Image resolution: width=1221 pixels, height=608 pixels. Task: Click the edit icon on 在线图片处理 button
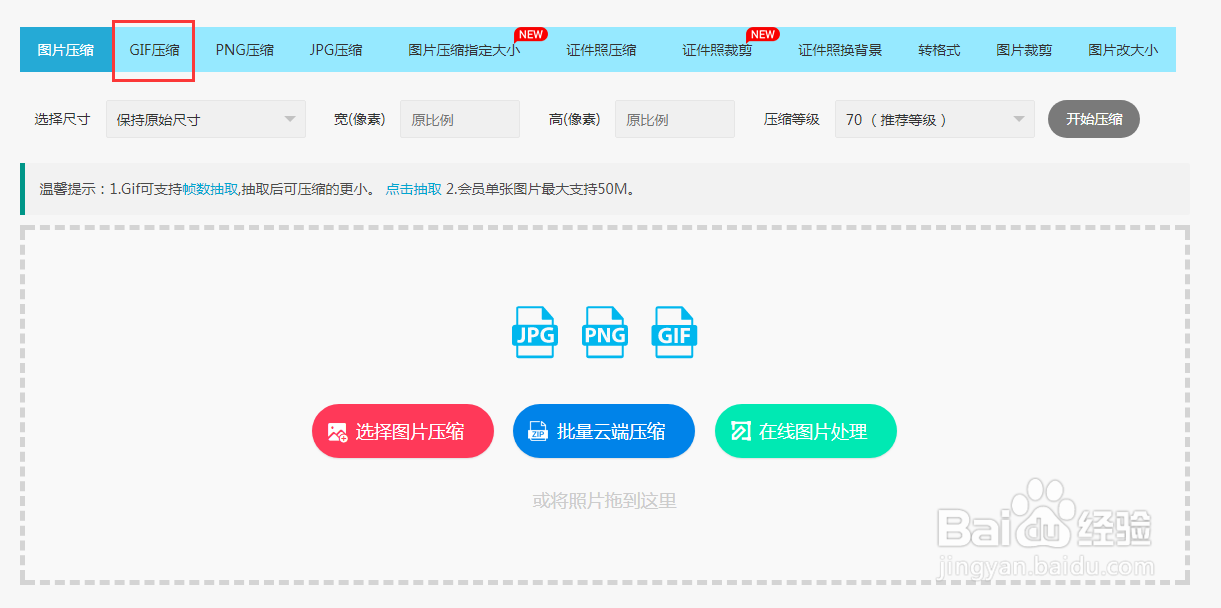(x=740, y=430)
